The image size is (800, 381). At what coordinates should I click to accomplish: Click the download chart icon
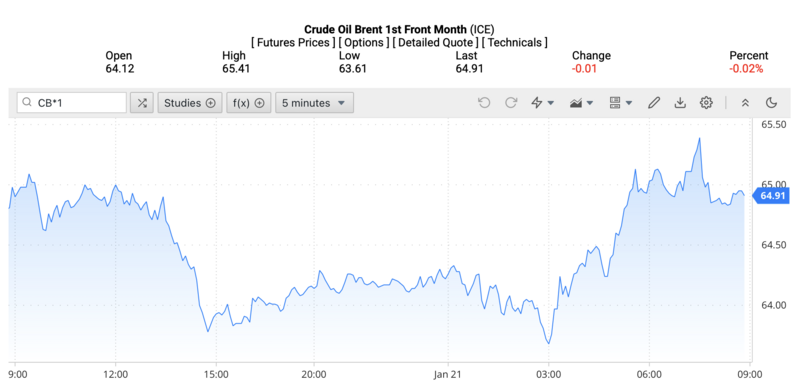click(680, 103)
